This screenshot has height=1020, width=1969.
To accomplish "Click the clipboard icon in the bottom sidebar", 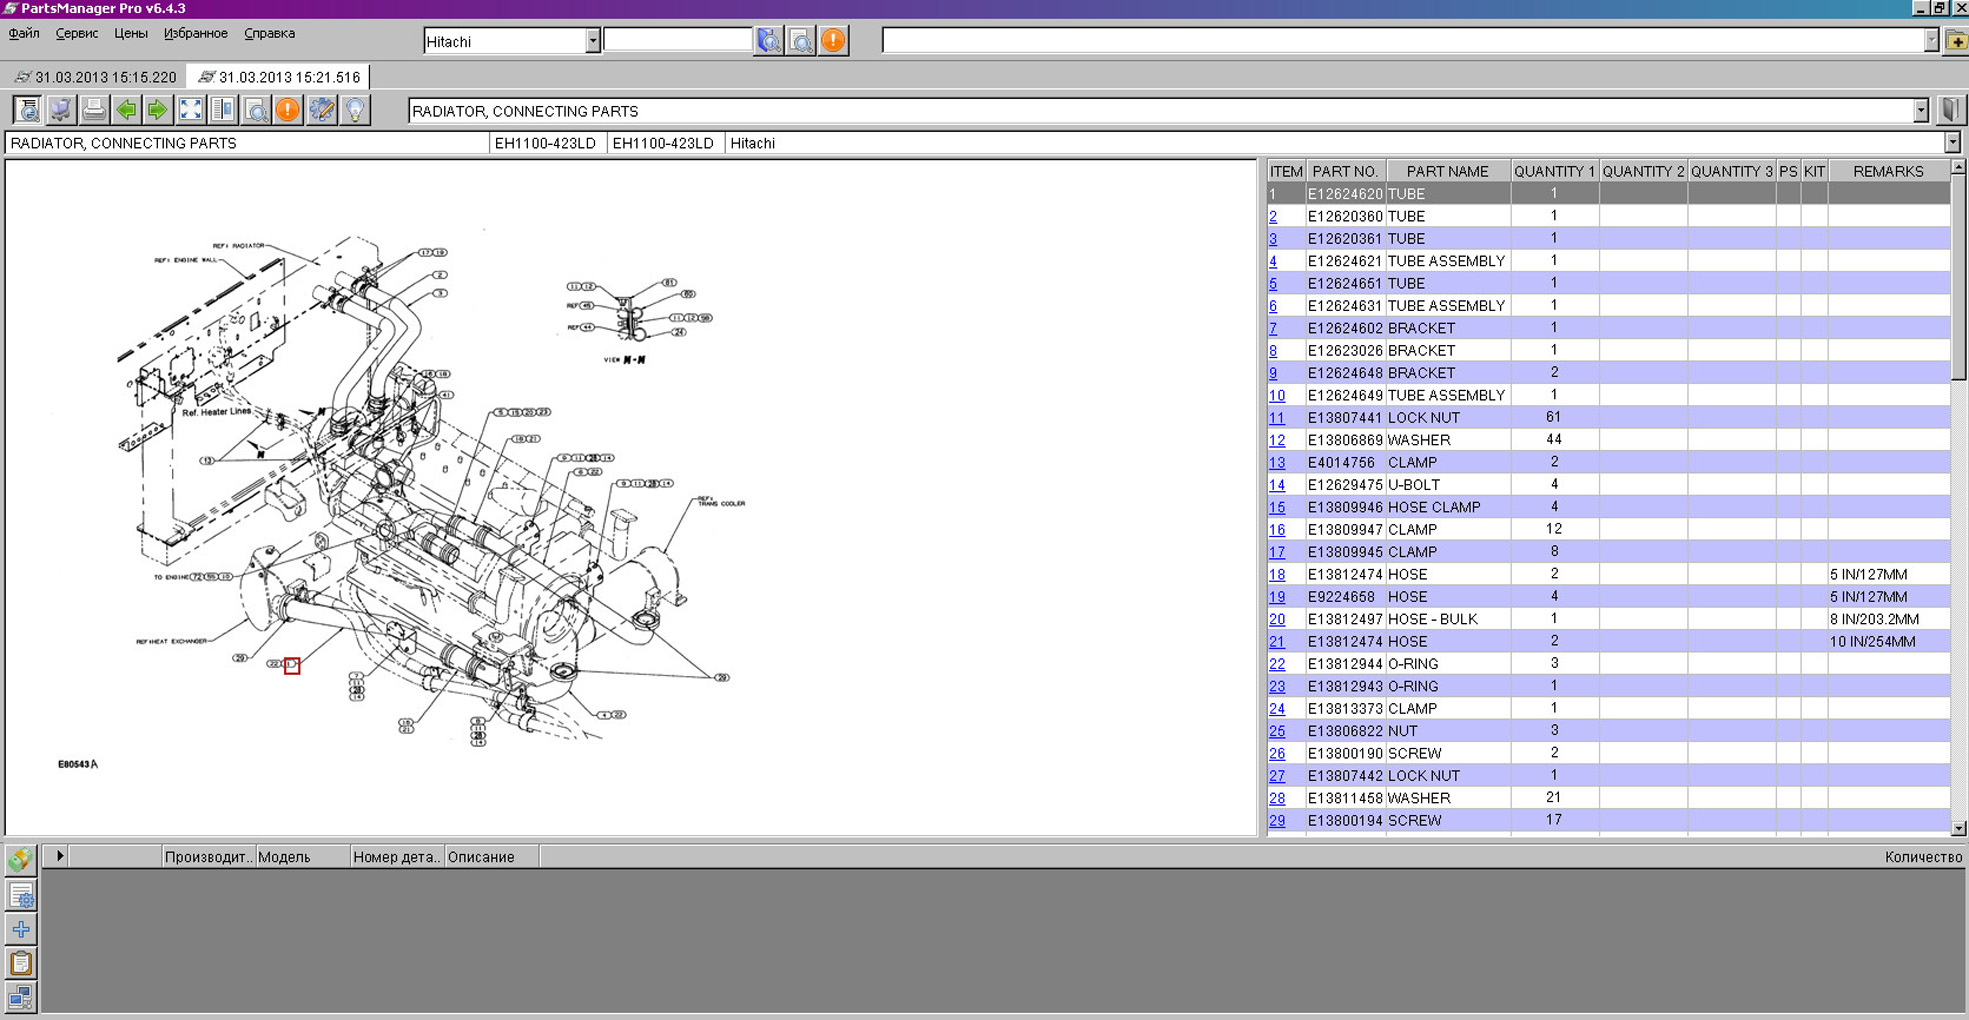I will (x=21, y=963).
